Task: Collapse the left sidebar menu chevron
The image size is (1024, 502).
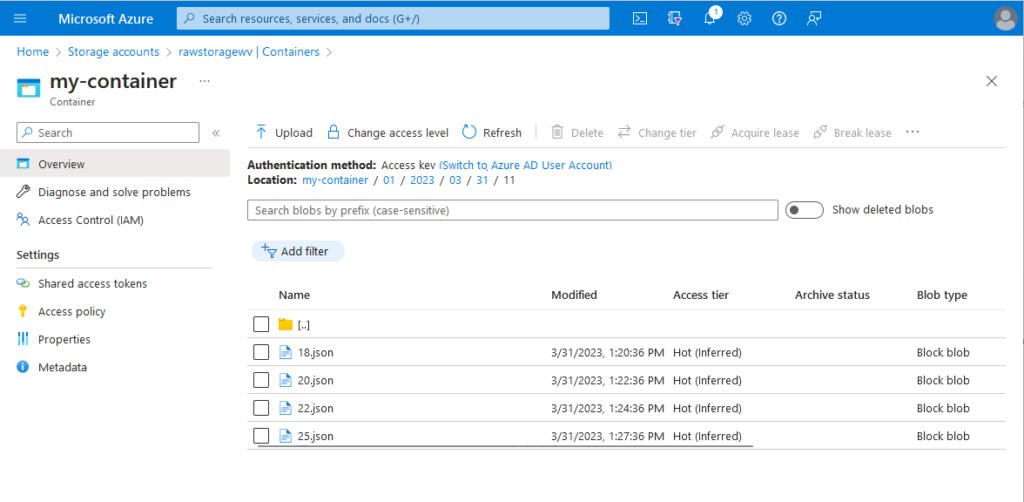Action: pos(216,133)
